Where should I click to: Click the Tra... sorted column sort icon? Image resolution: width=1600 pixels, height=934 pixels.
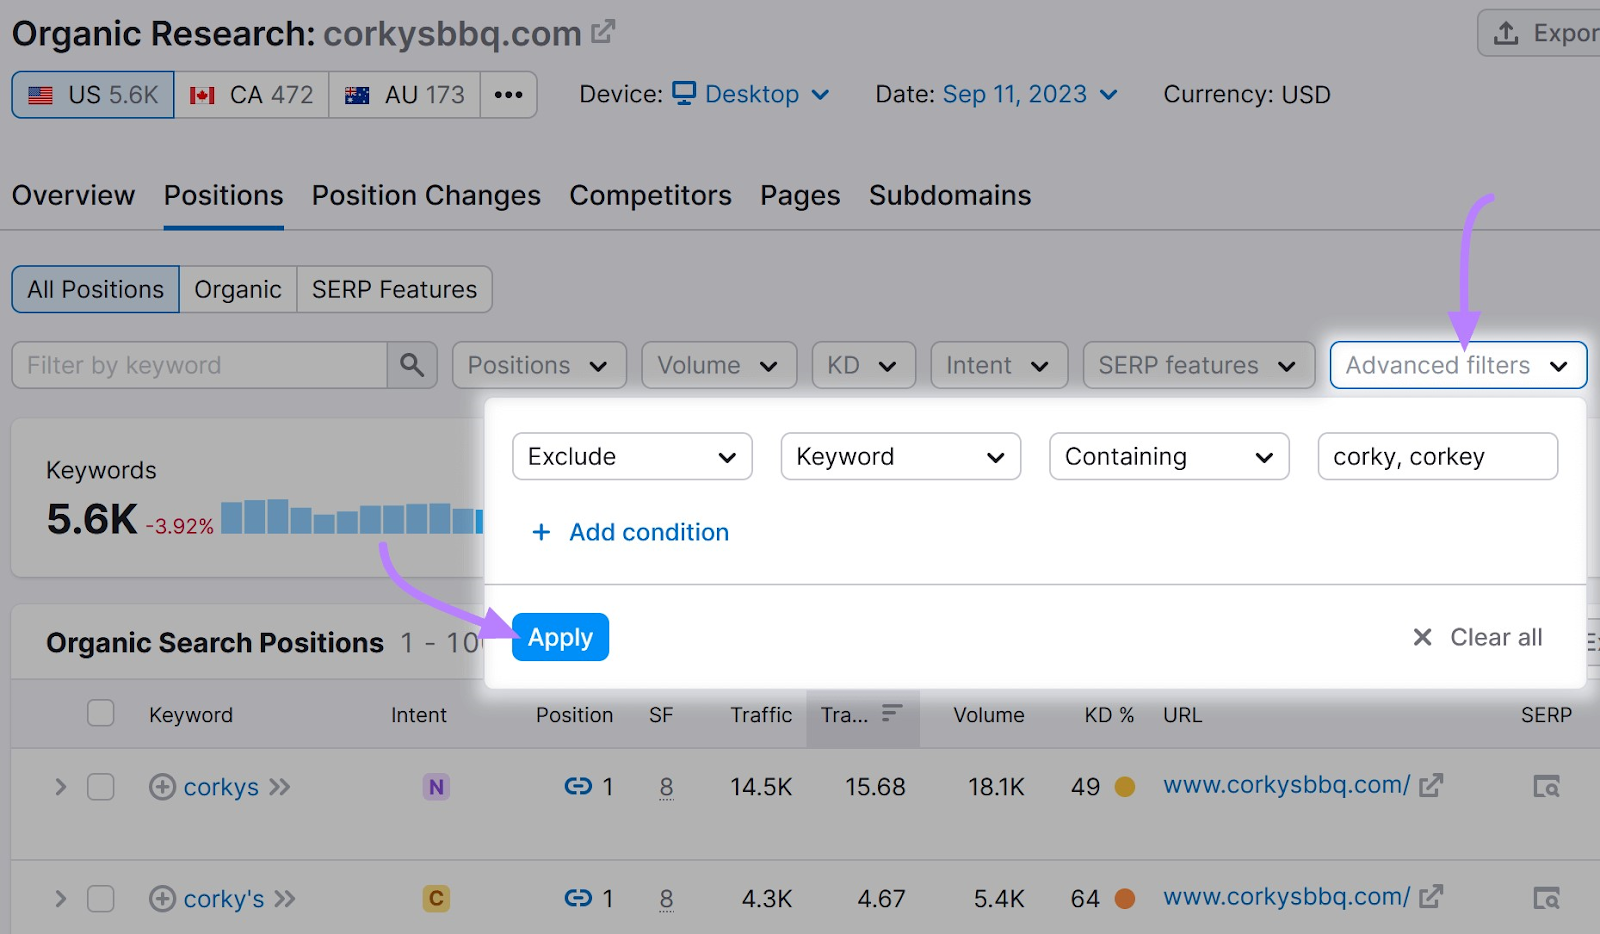click(x=892, y=713)
